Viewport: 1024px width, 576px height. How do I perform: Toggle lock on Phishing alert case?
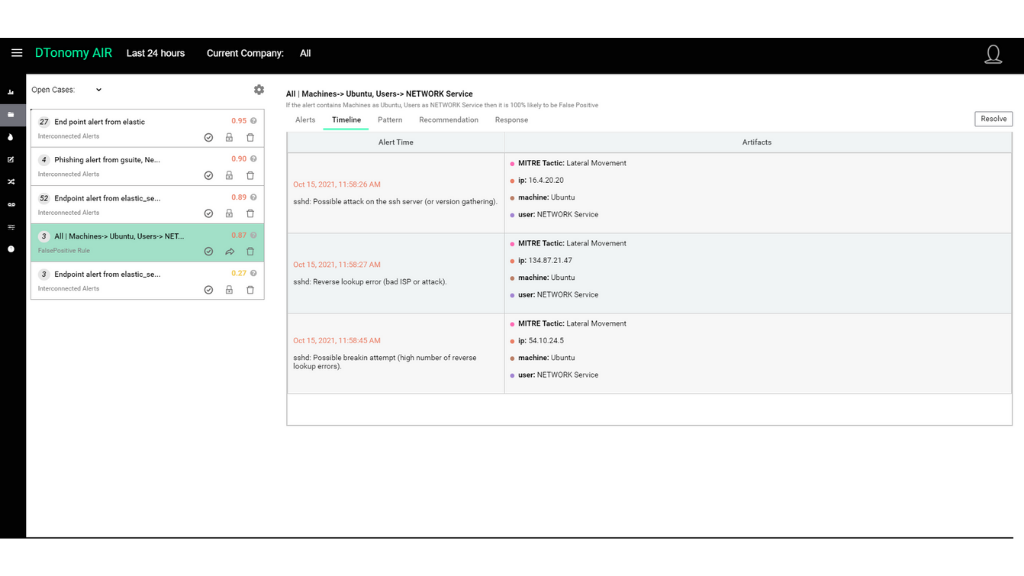coord(229,175)
